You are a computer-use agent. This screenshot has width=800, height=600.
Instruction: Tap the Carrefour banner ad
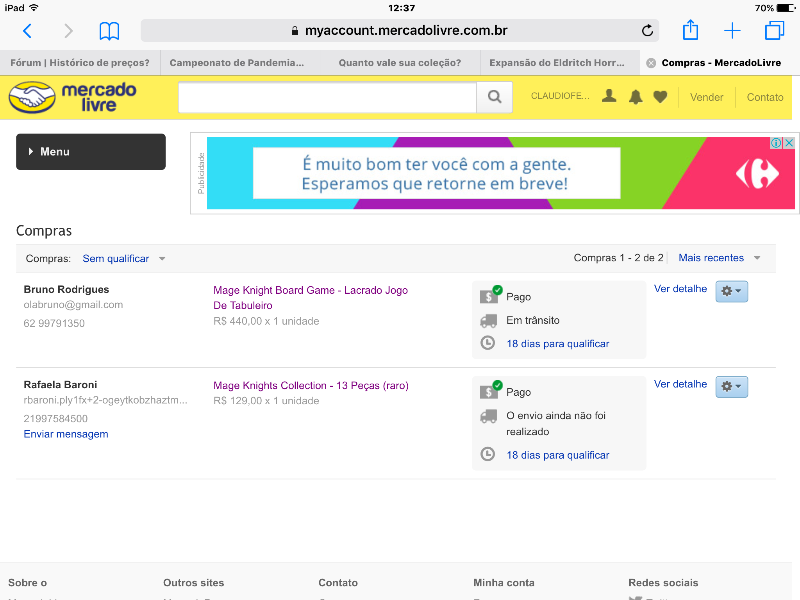coord(501,173)
